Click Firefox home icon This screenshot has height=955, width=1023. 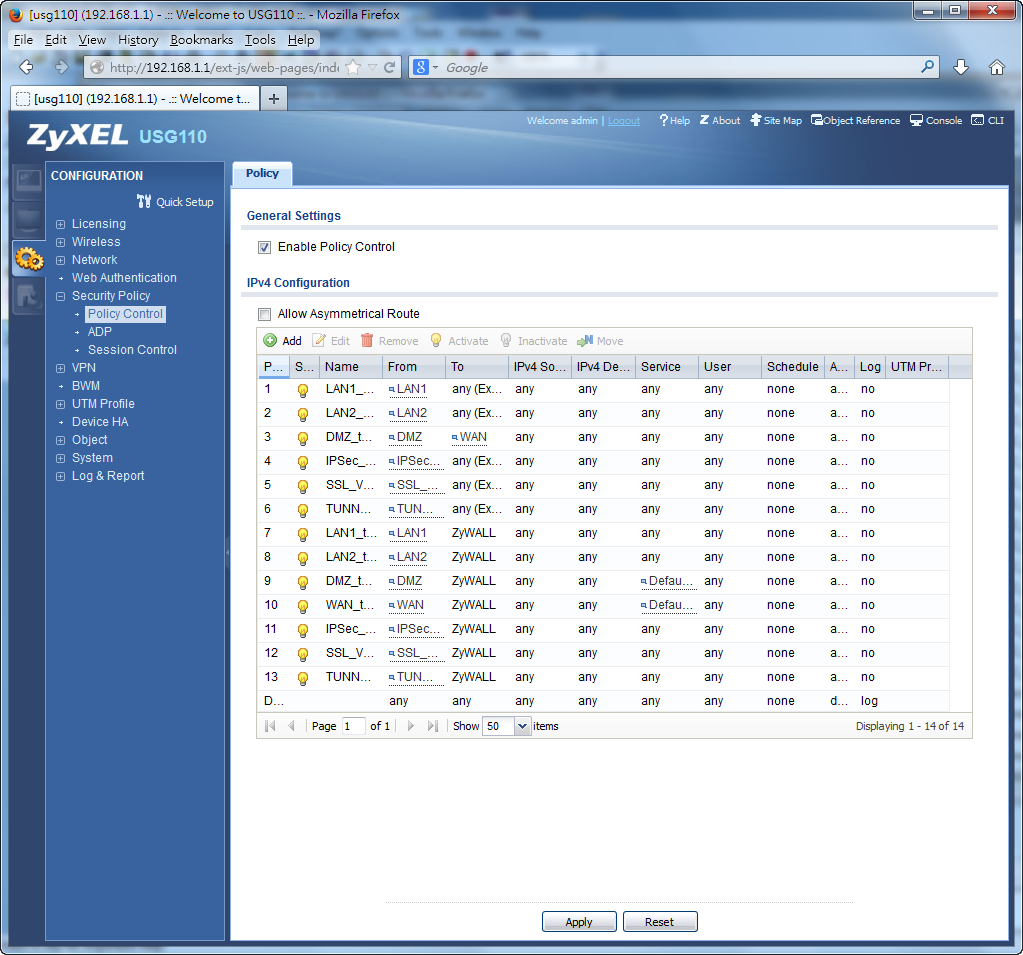tap(996, 67)
